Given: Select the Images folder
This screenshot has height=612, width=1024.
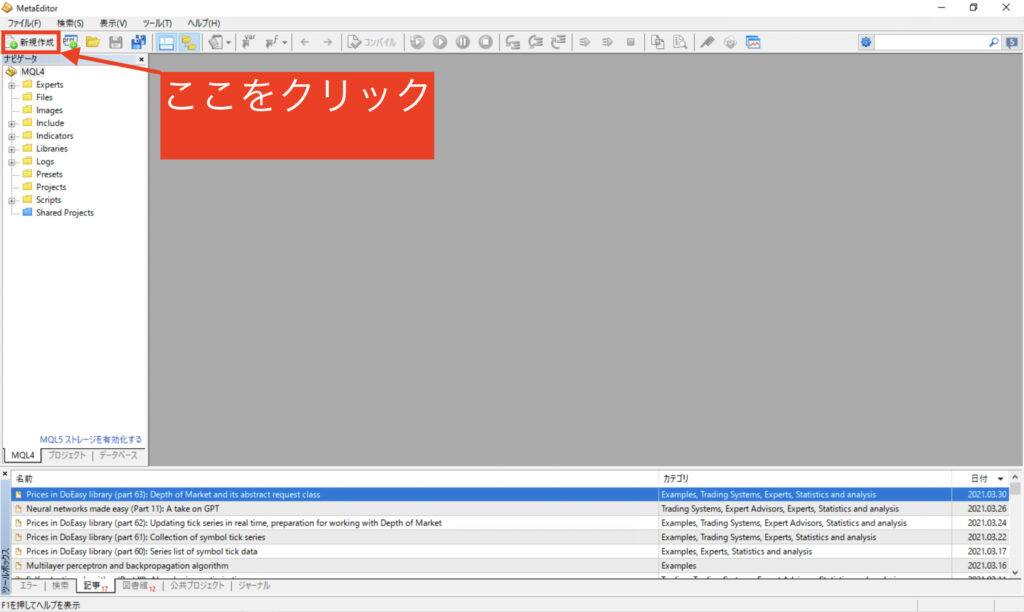Looking at the screenshot, I should [x=49, y=110].
